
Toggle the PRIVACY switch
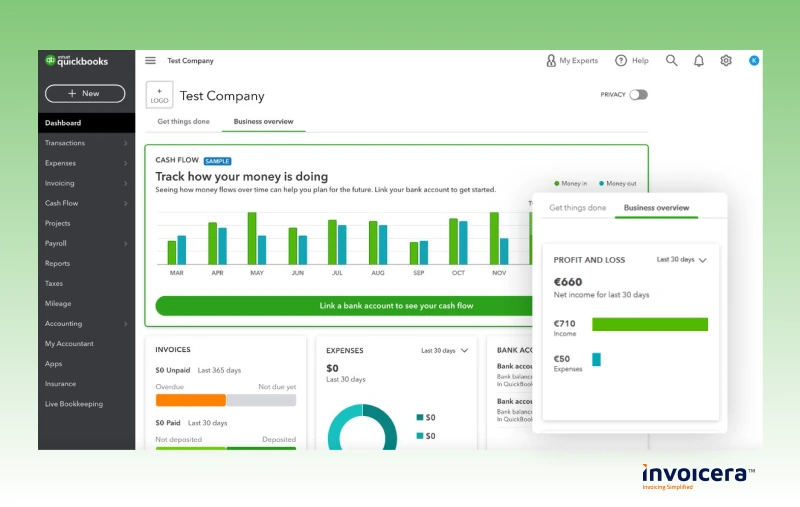pyautogui.click(x=638, y=95)
